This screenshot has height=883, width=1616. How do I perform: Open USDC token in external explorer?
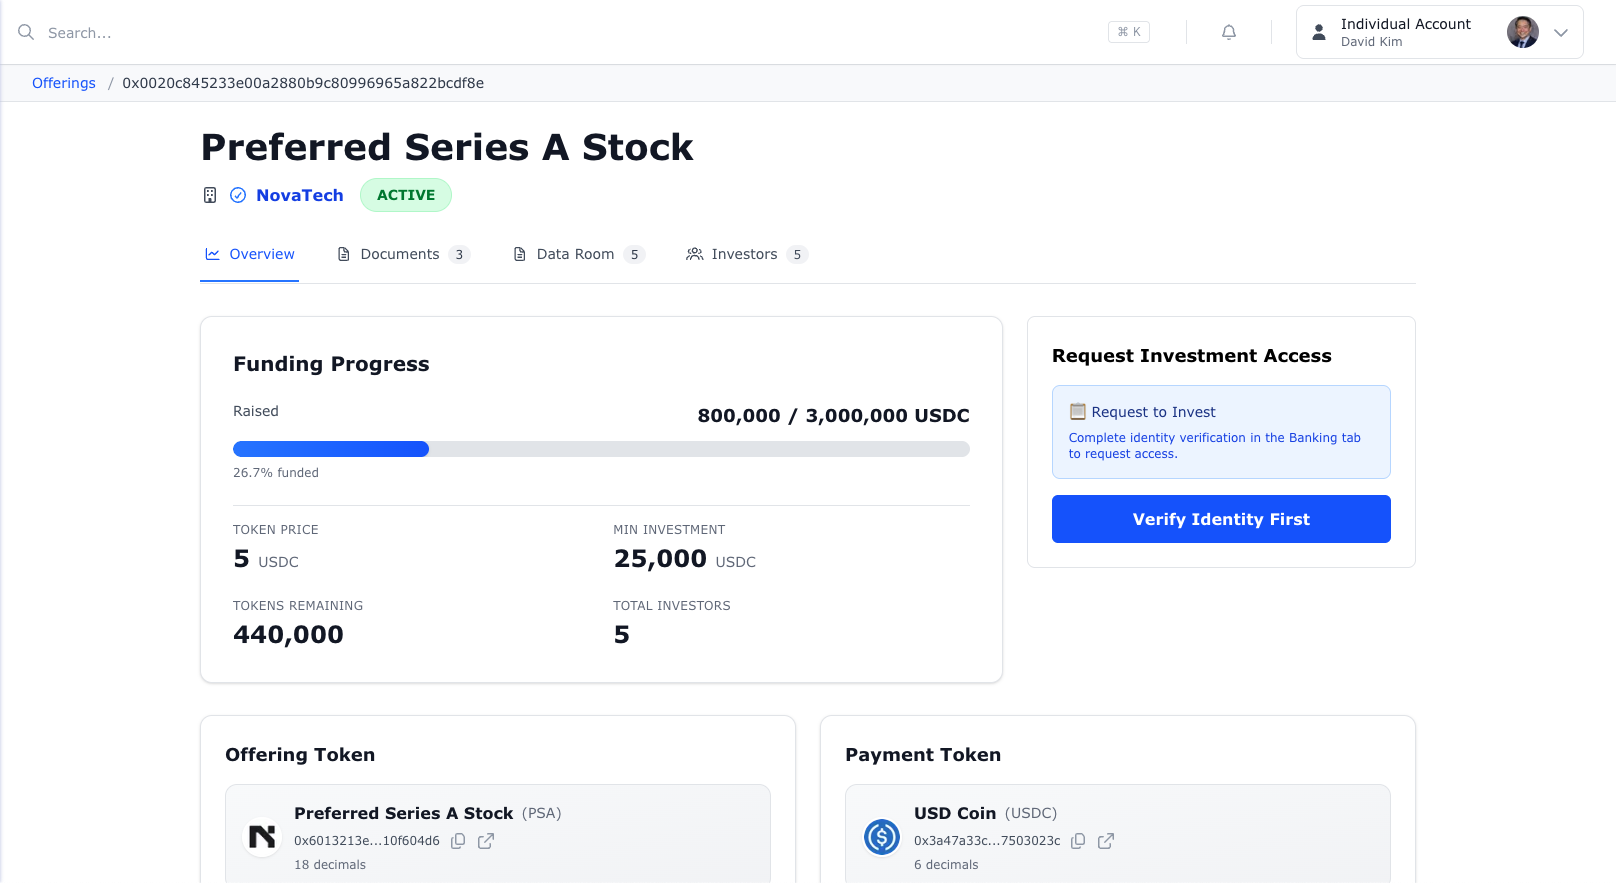coord(1106,841)
